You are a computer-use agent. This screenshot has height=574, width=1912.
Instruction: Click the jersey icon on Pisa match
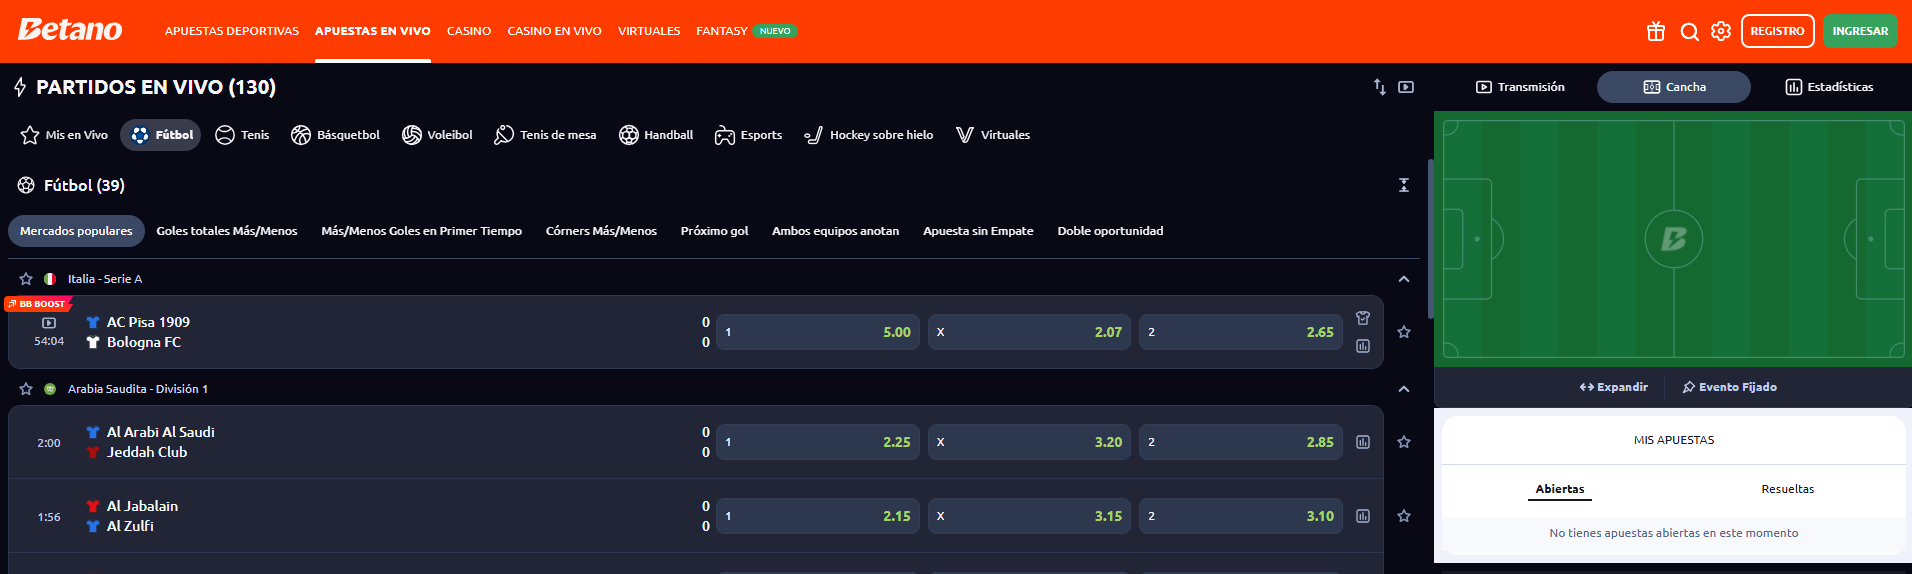coord(1363,318)
